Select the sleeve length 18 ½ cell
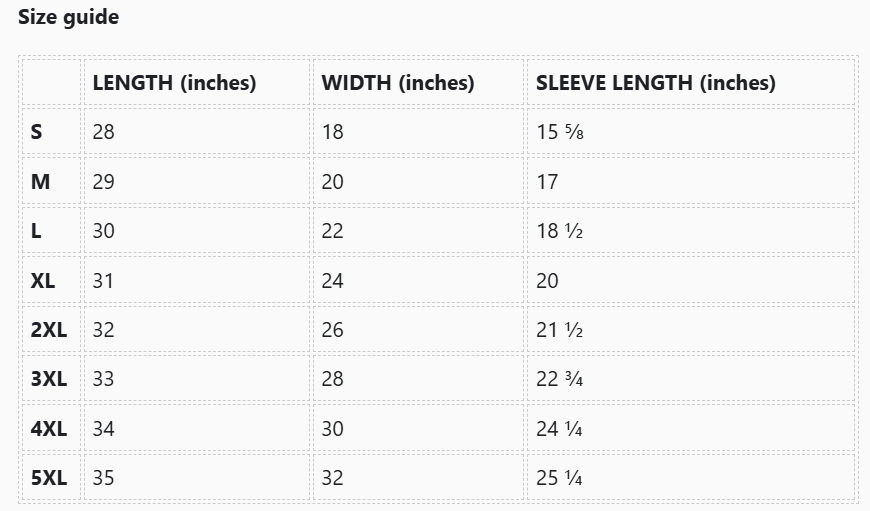 pos(559,231)
